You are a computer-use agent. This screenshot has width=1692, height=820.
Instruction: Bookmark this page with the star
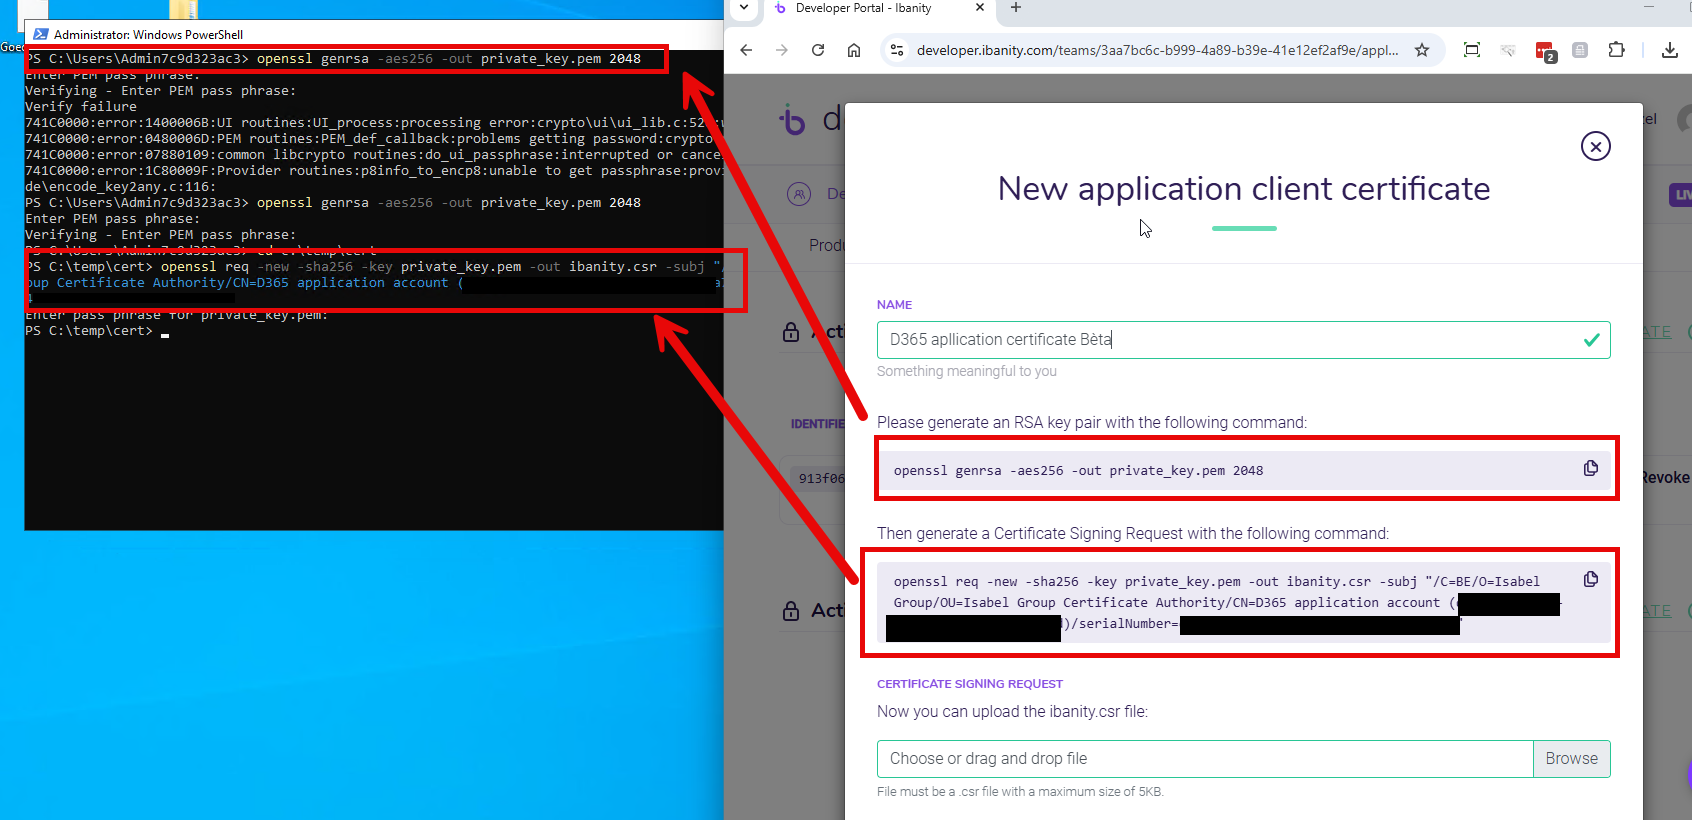tap(1422, 50)
